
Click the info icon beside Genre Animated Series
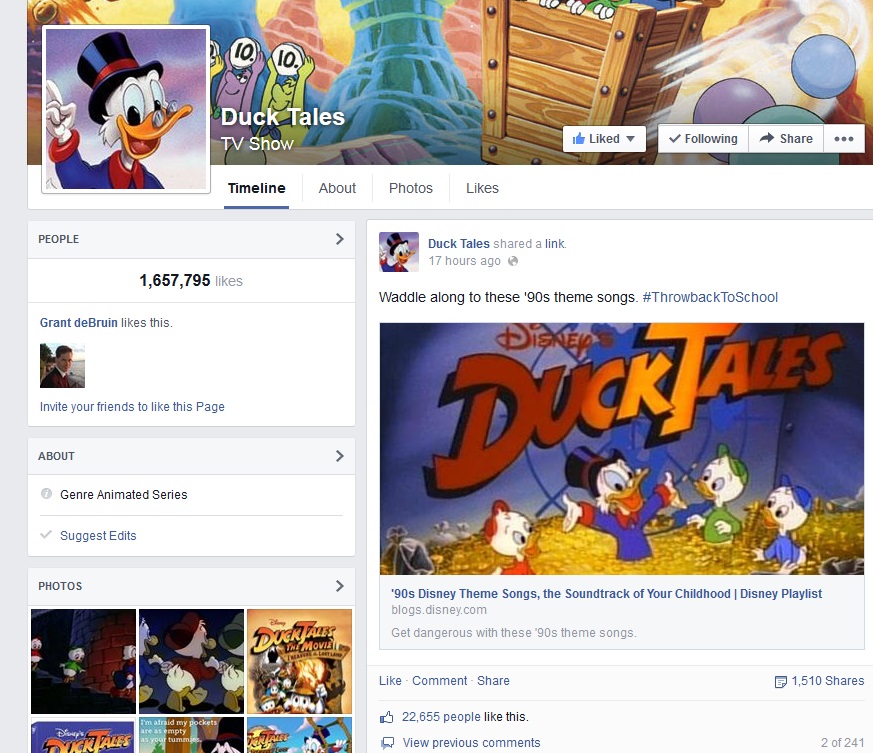pyautogui.click(x=46, y=495)
